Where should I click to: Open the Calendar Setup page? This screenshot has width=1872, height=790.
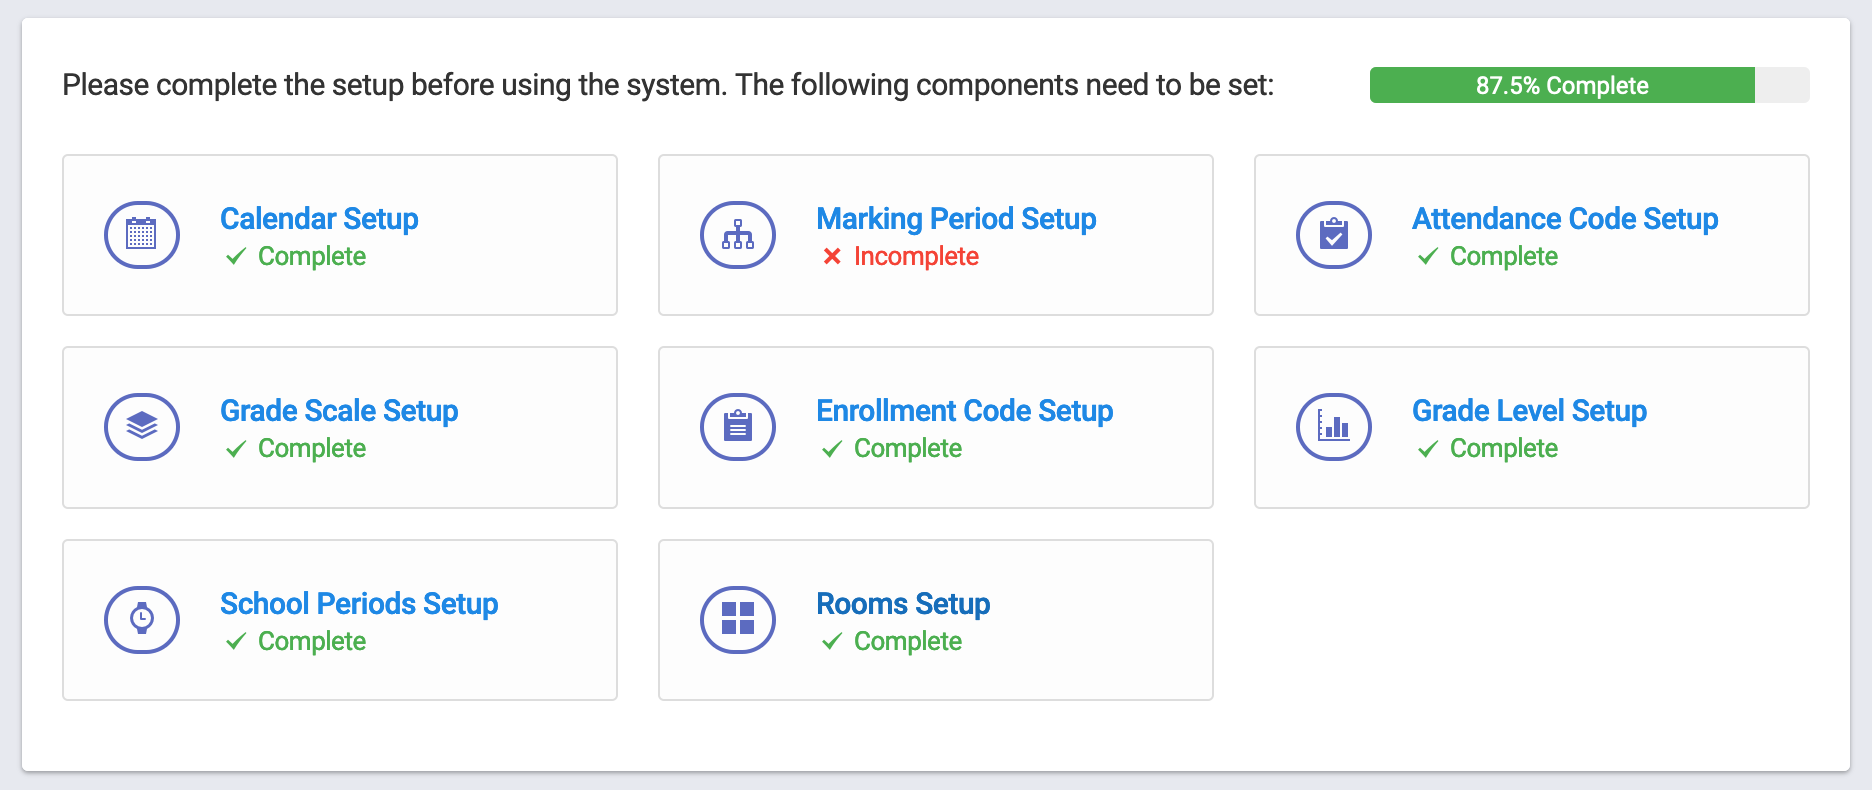[x=319, y=219]
